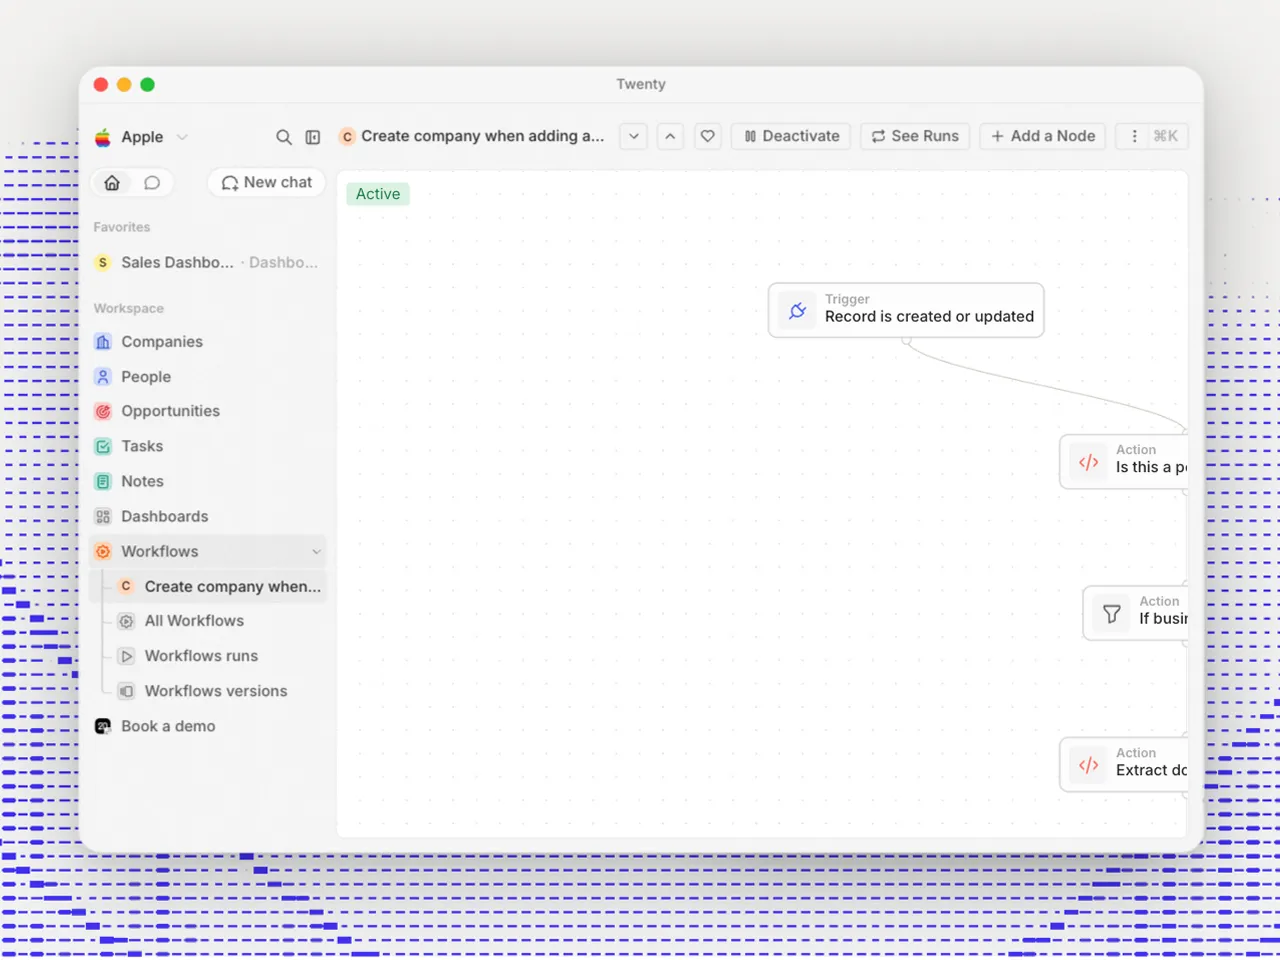
Task: Click the Apple workspace logo
Action: click(x=103, y=137)
